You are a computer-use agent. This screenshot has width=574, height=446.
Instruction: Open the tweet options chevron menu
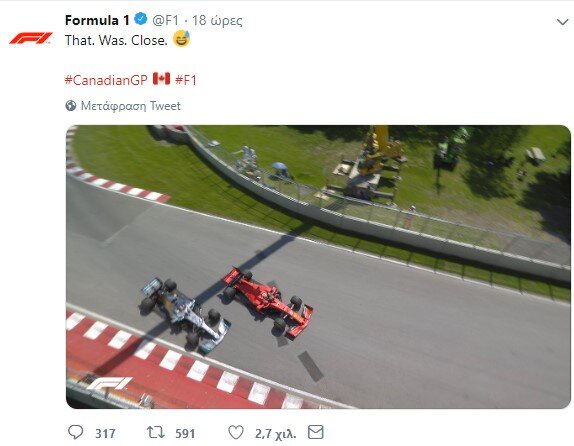pyautogui.click(x=562, y=22)
